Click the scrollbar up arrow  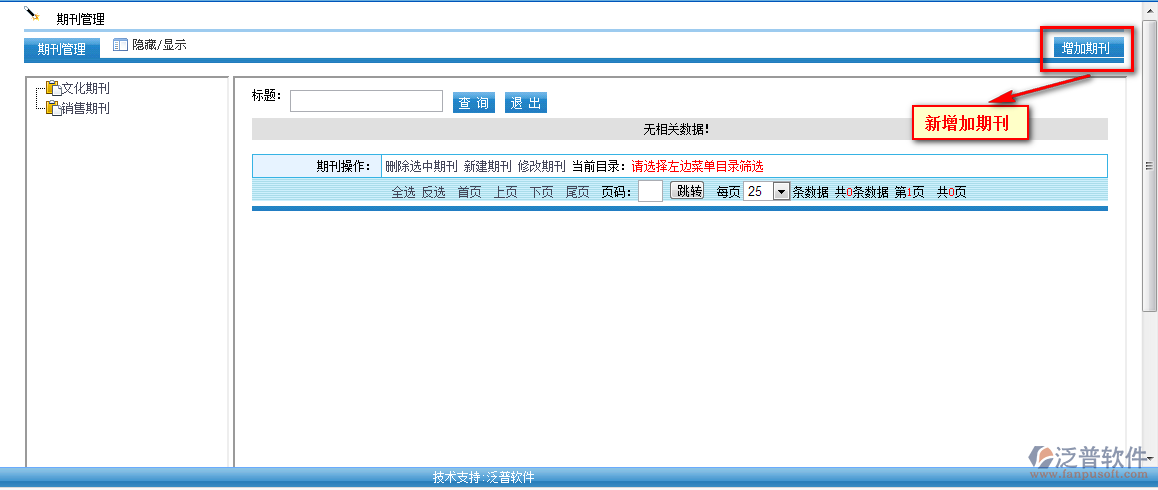pos(1149,12)
